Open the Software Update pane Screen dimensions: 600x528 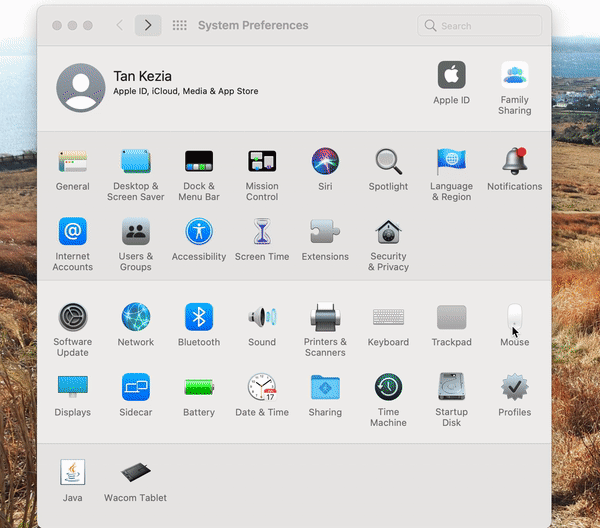(x=73, y=318)
